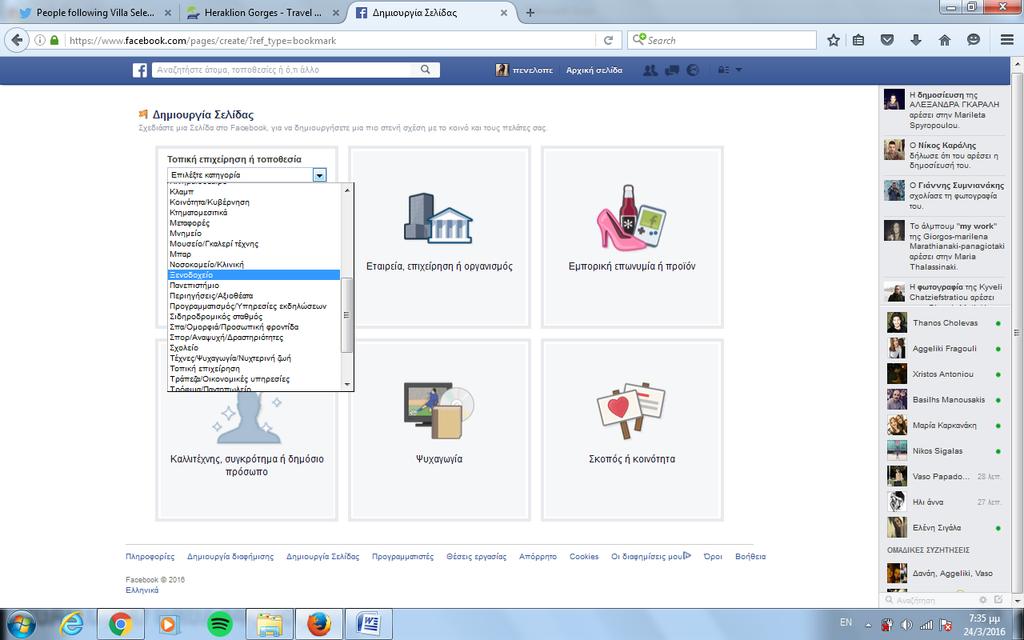Click EN language indicator in taskbar
1024x640 pixels.
[x=846, y=622]
